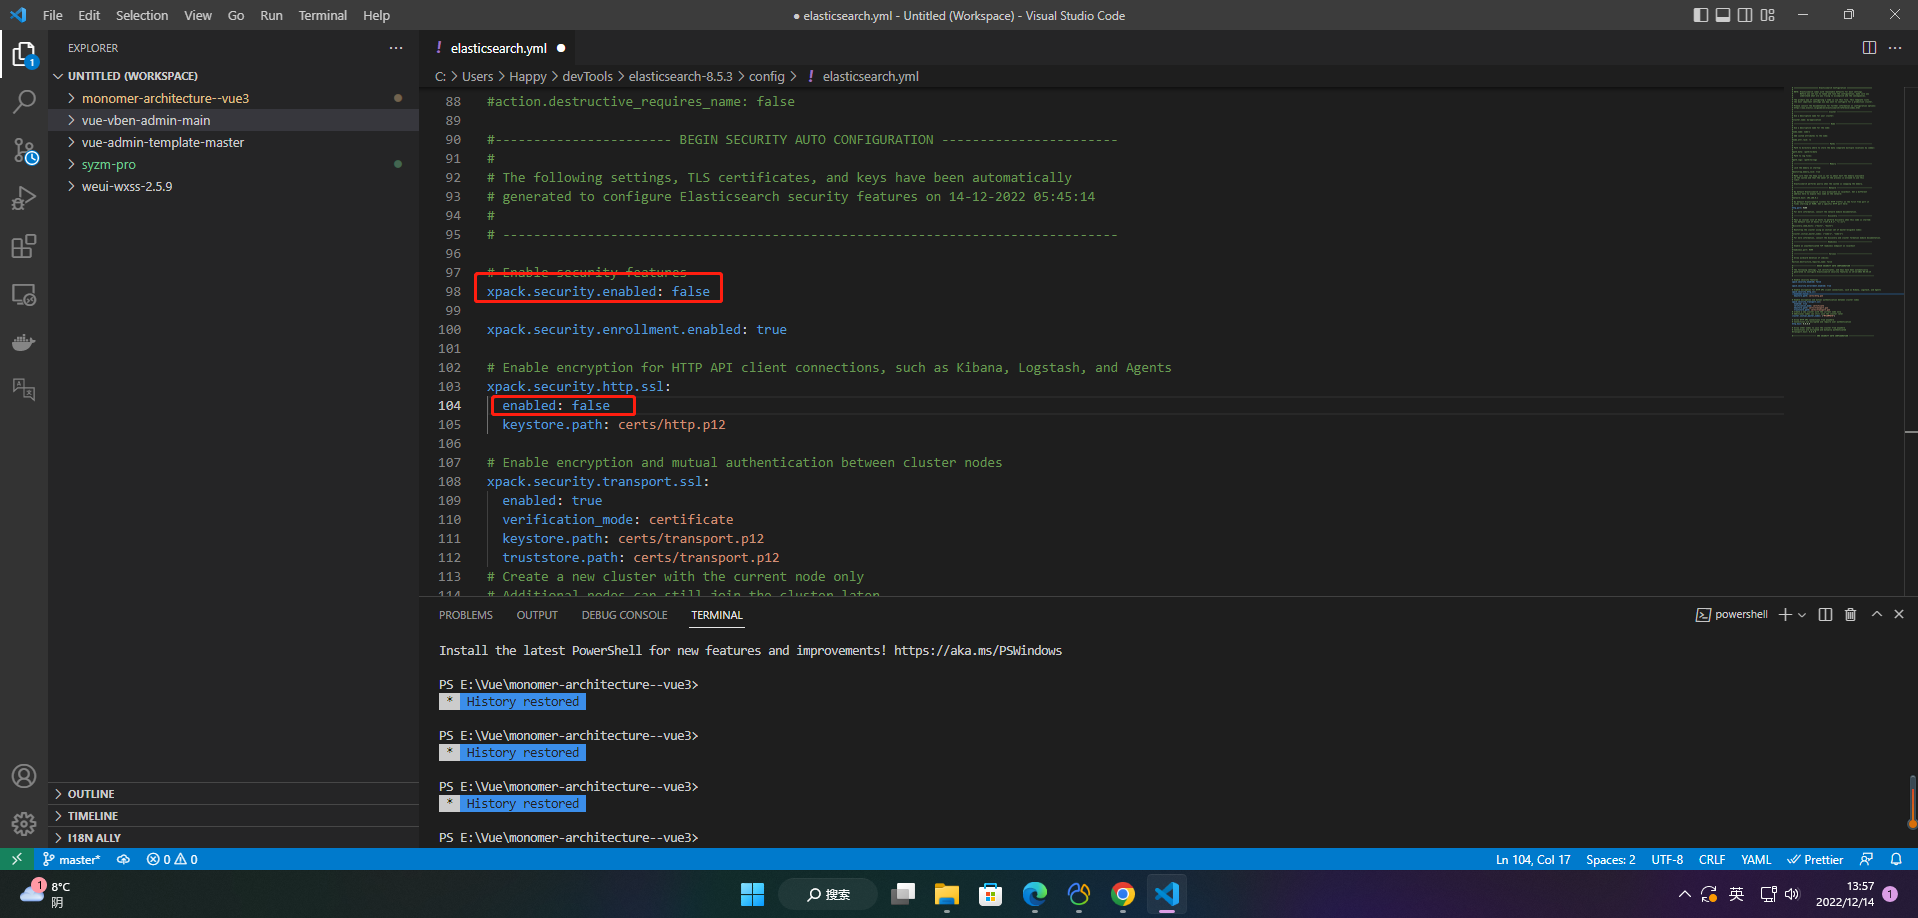This screenshot has height=918, width=1918.
Task: Click the master branch indicator
Action: [71, 859]
